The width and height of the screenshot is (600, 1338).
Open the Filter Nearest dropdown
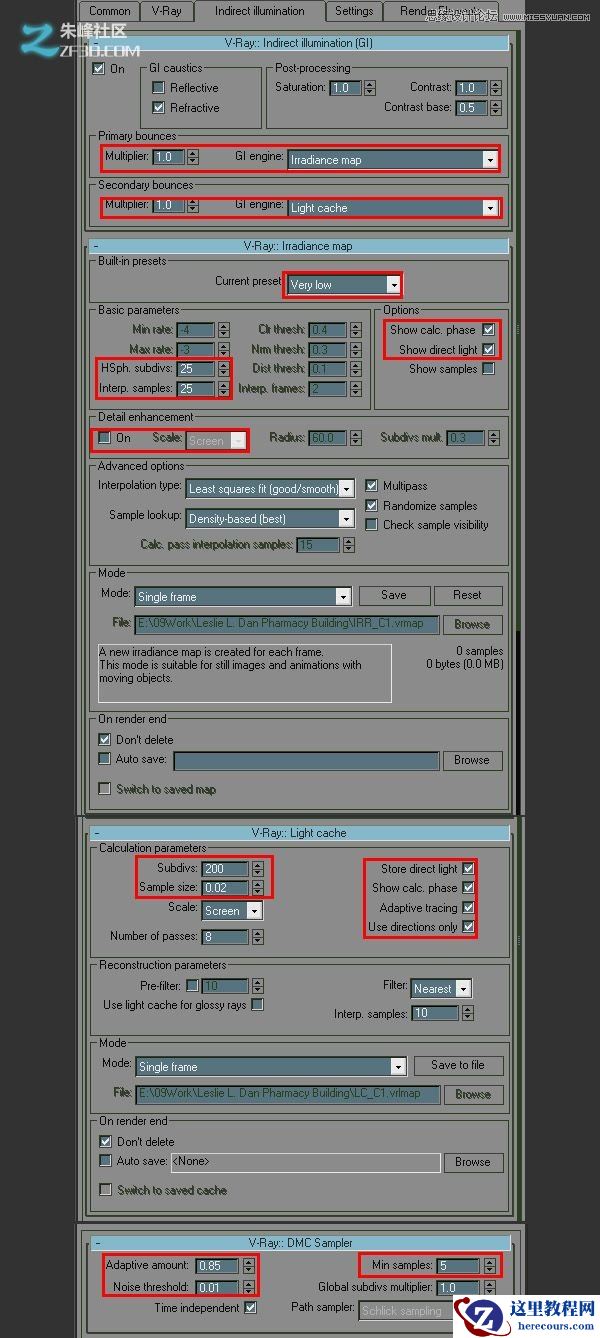(441, 988)
